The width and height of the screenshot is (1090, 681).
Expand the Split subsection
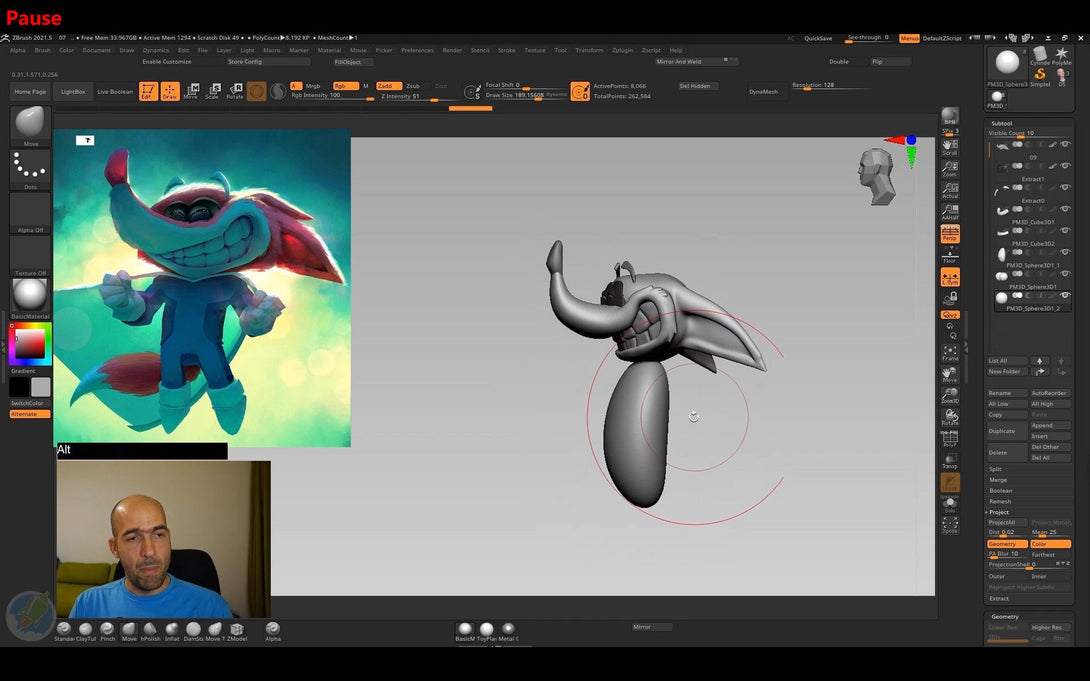pos(995,469)
